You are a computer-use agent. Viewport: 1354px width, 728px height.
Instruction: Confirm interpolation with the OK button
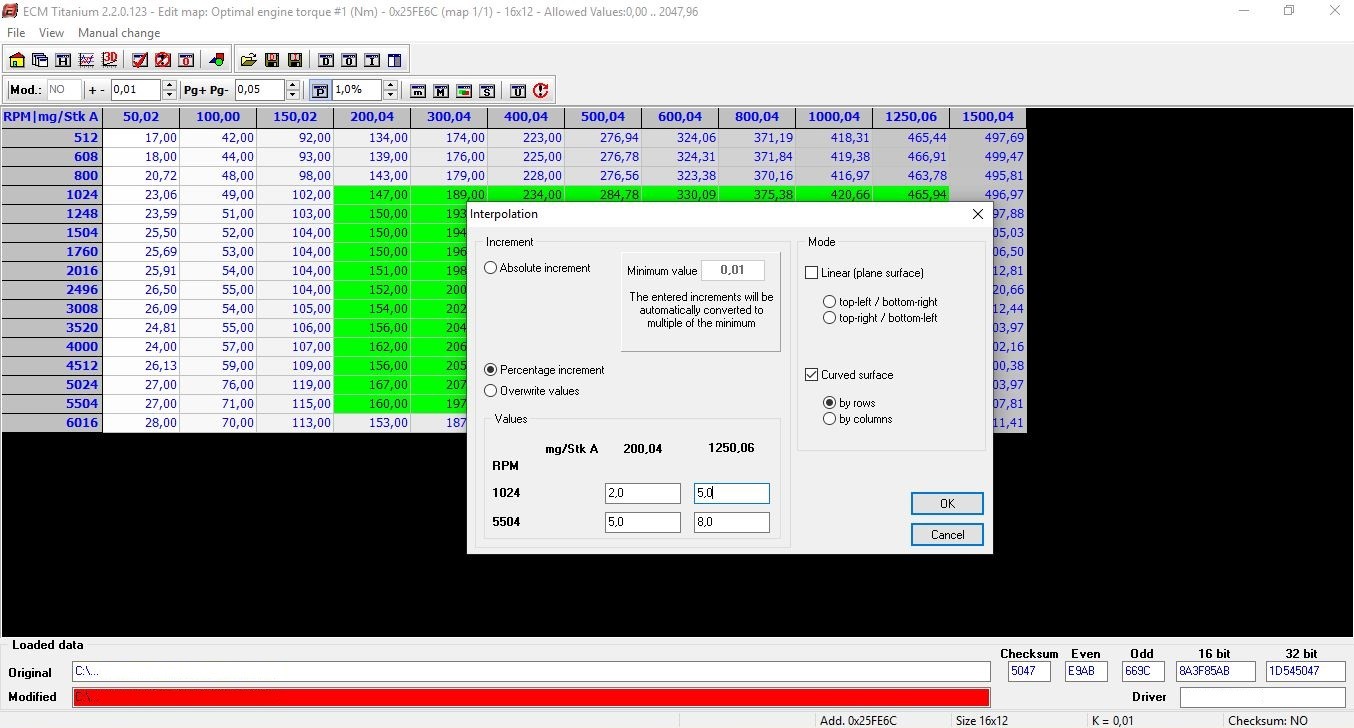tap(946, 503)
